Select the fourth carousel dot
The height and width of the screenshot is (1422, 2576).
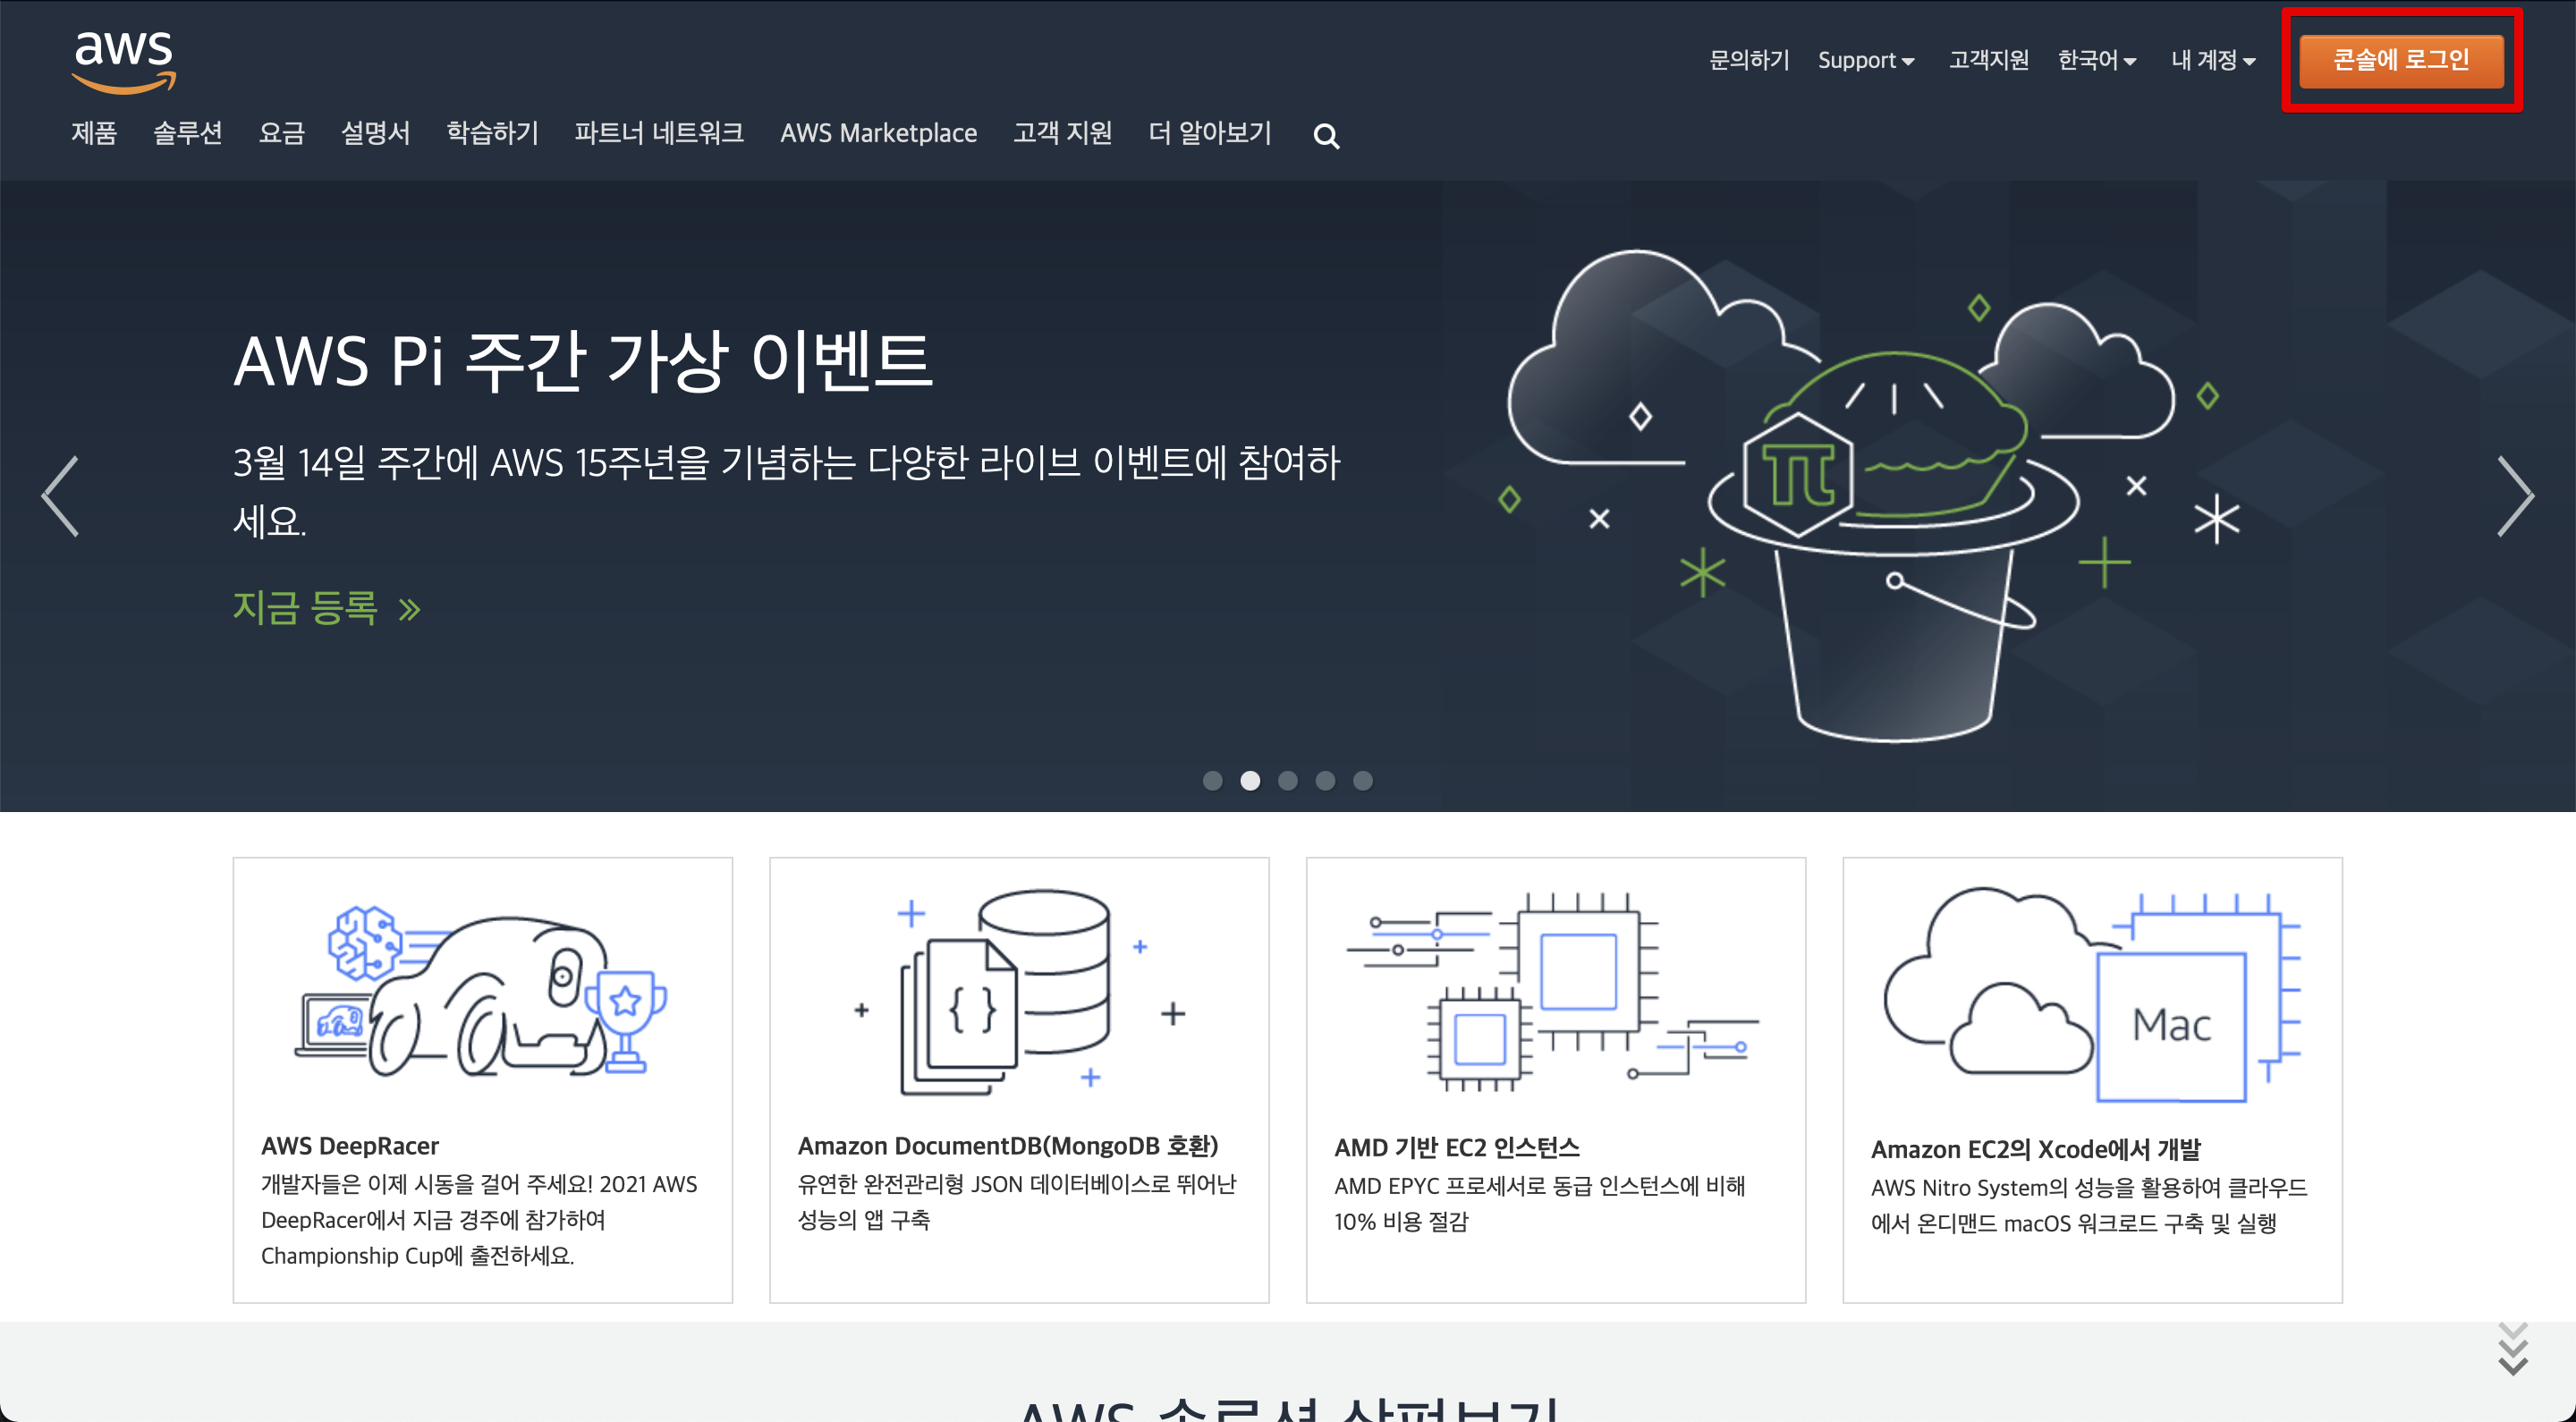1325,781
